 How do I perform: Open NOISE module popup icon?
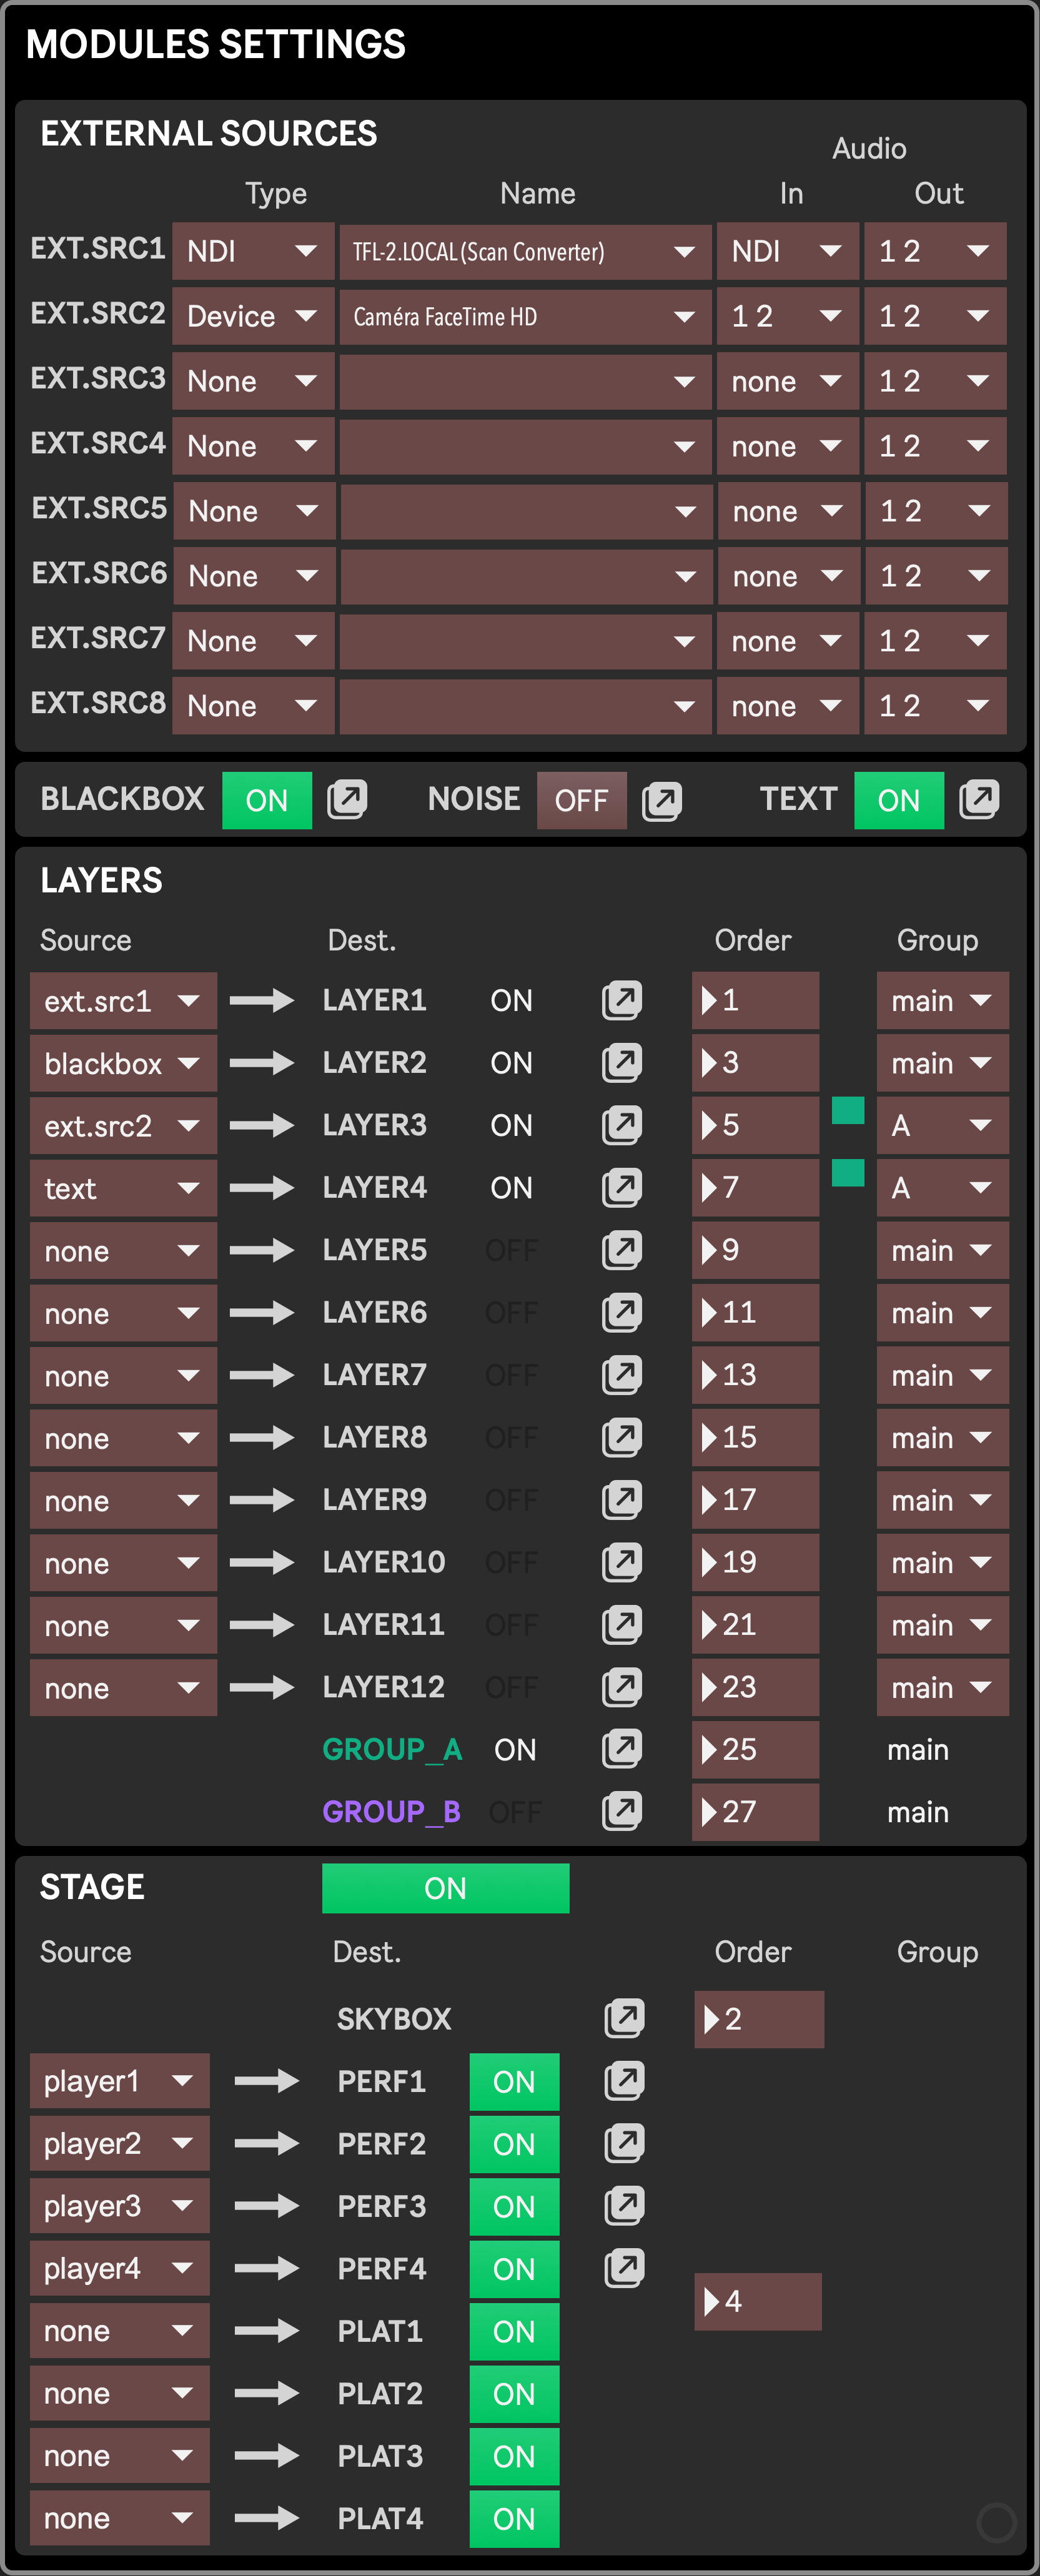coord(662,801)
